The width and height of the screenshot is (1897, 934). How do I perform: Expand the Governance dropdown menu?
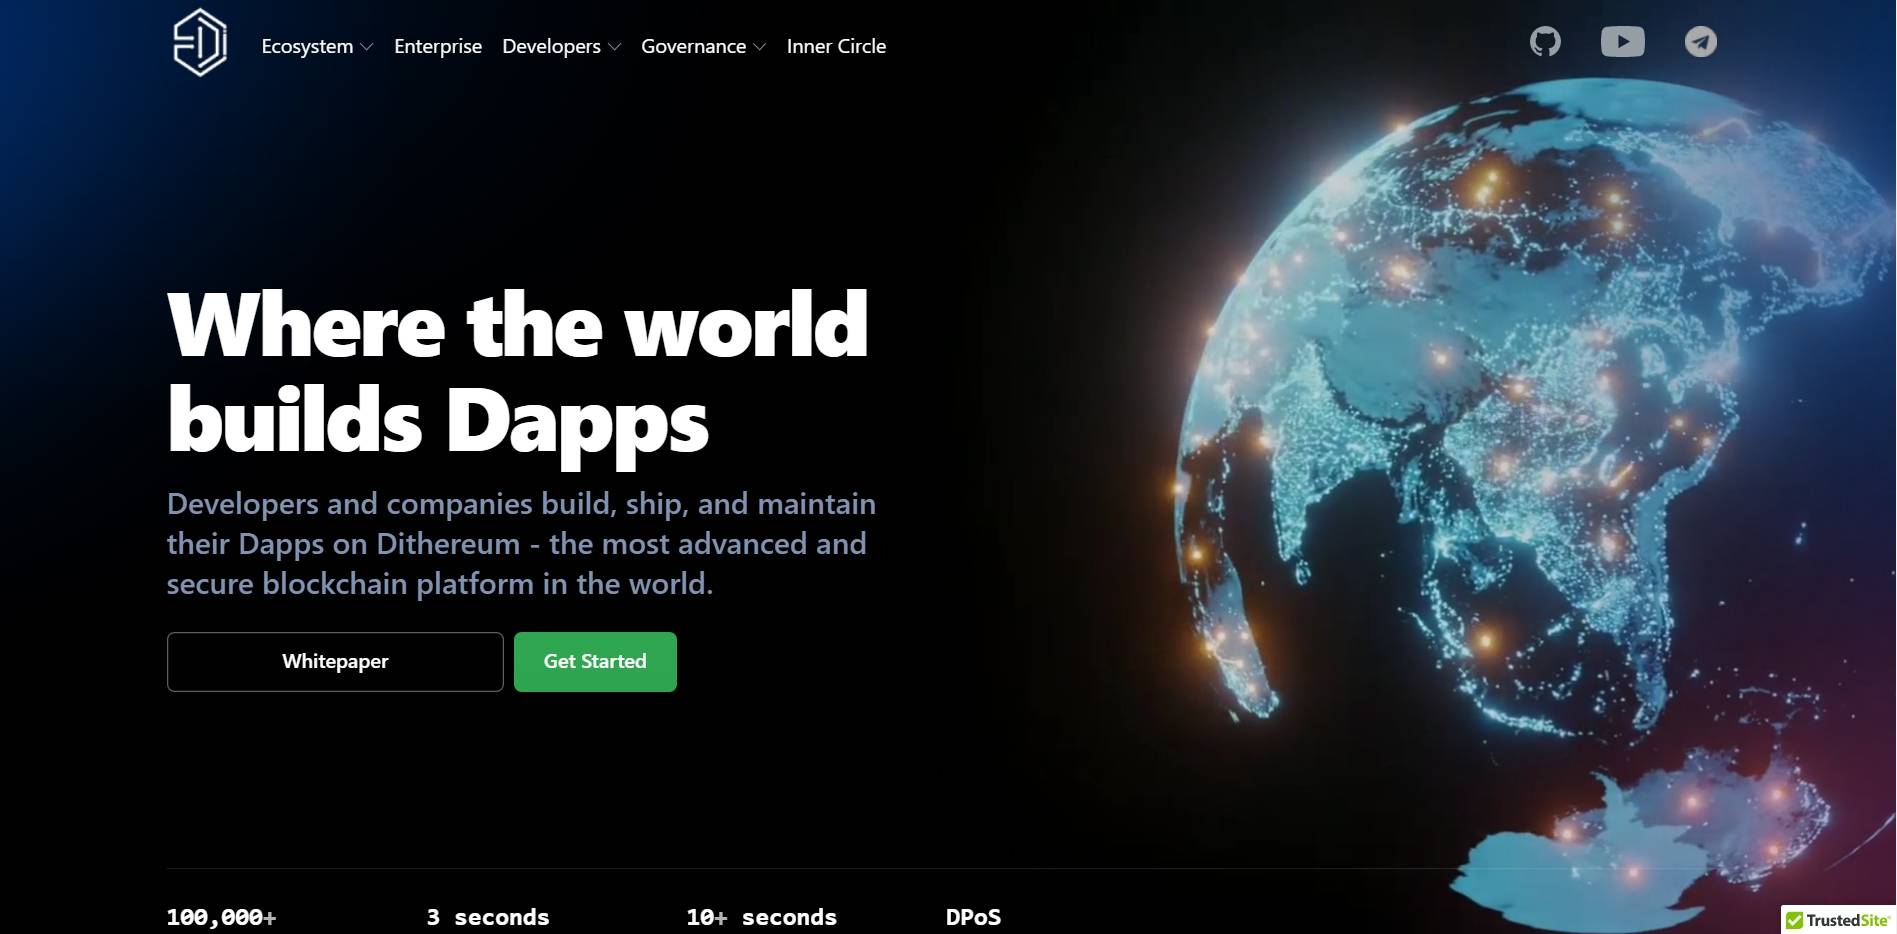point(703,46)
